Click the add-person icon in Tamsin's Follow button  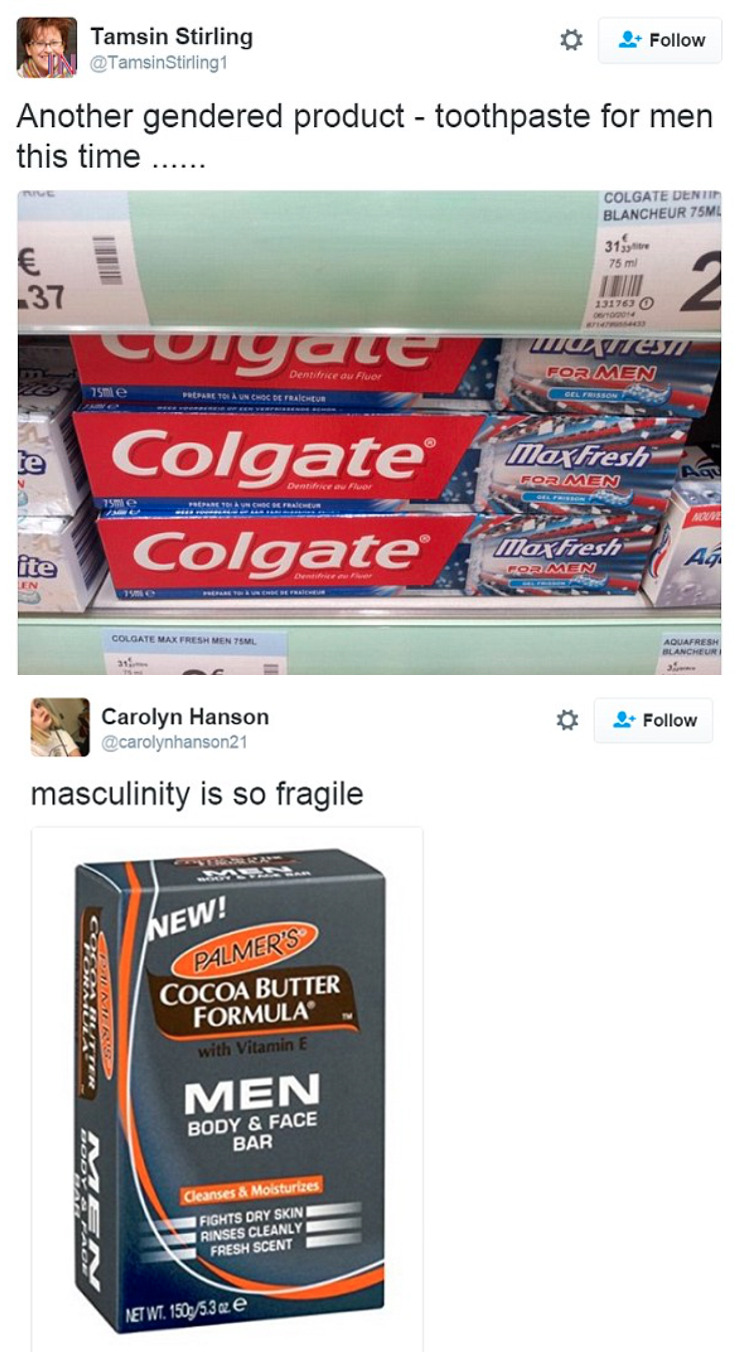(628, 40)
